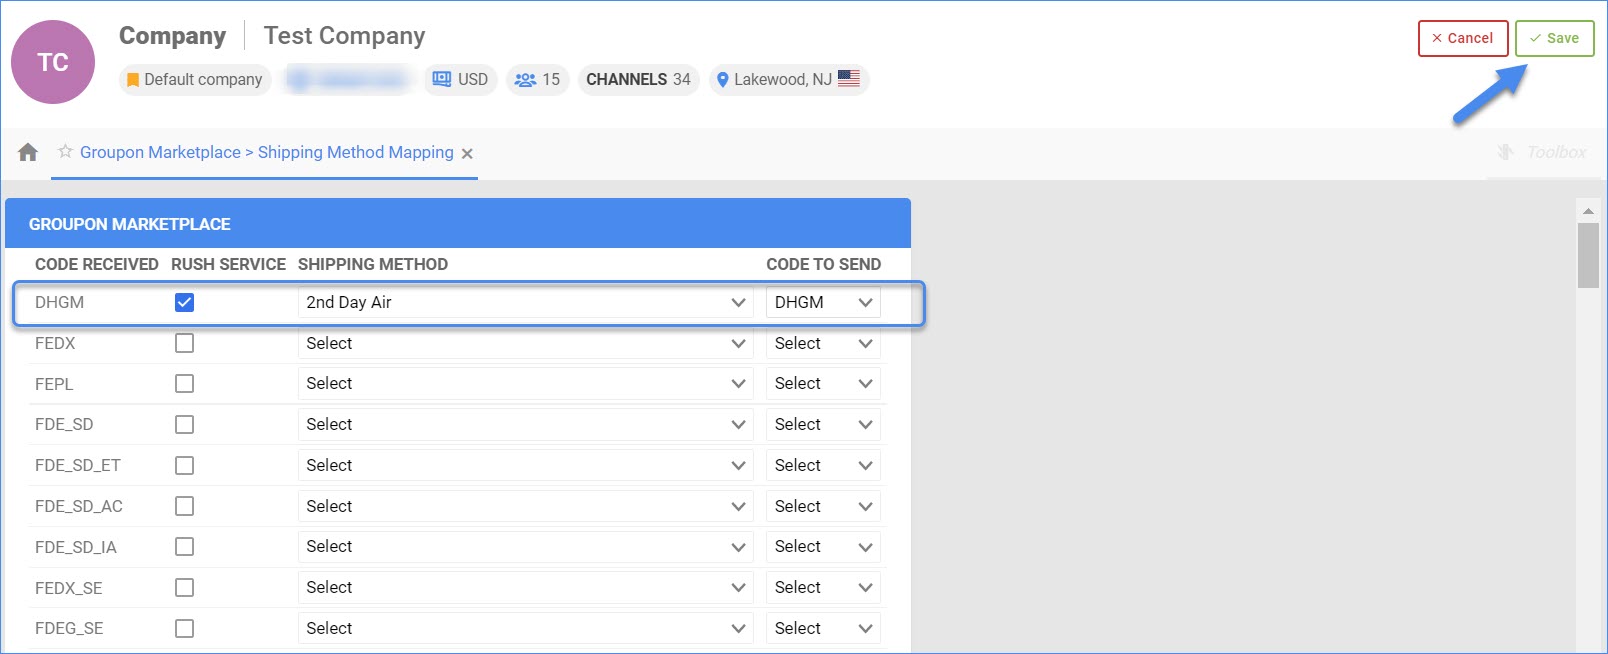Open DHGM code to send dropdown
The width and height of the screenshot is (1608, 654).
[823, 302]
